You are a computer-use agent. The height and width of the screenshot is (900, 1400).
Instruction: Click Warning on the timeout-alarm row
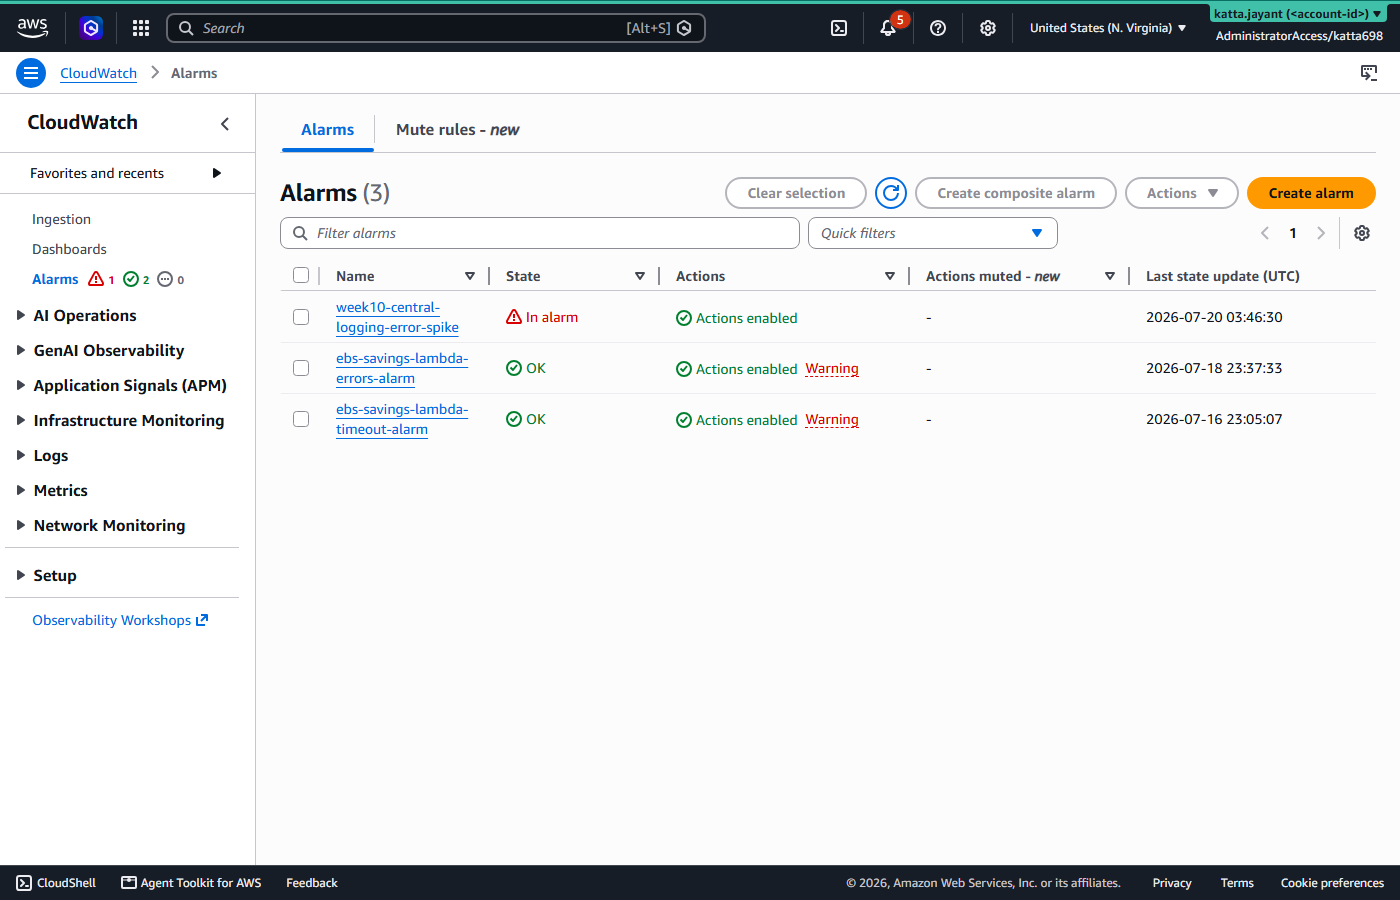pos(832,419)
